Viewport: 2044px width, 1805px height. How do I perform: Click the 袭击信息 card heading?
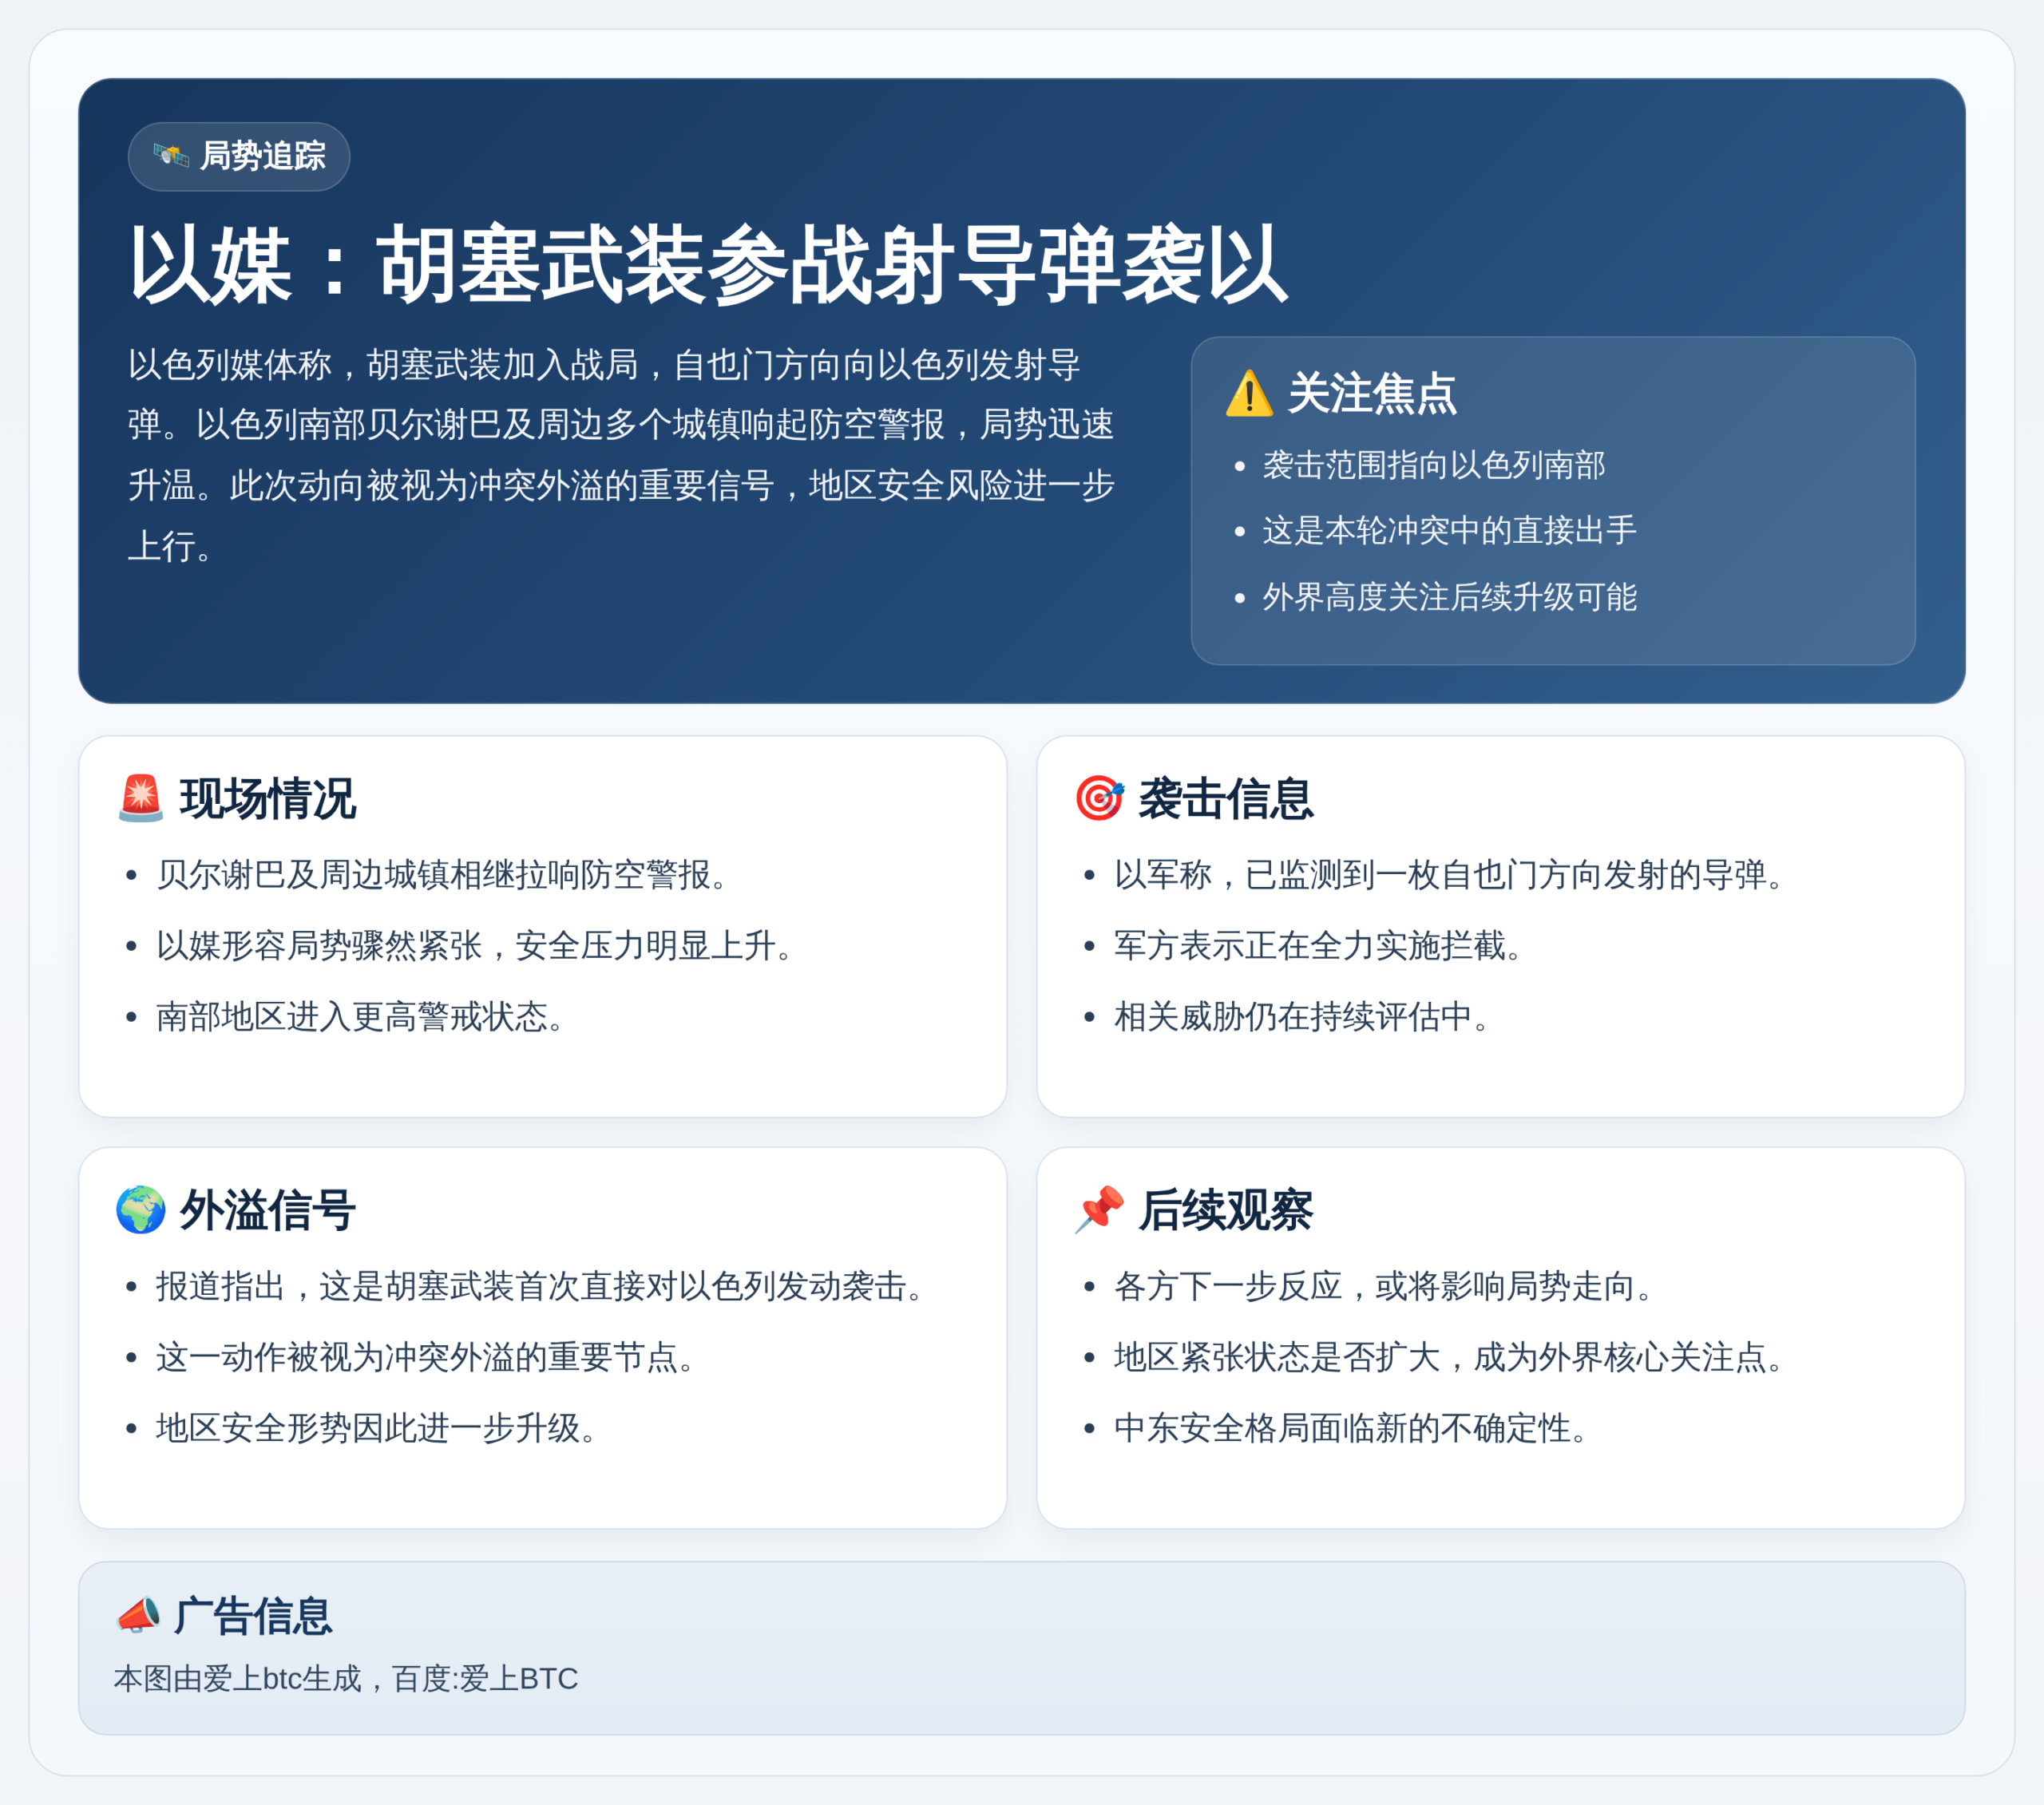1225,798
